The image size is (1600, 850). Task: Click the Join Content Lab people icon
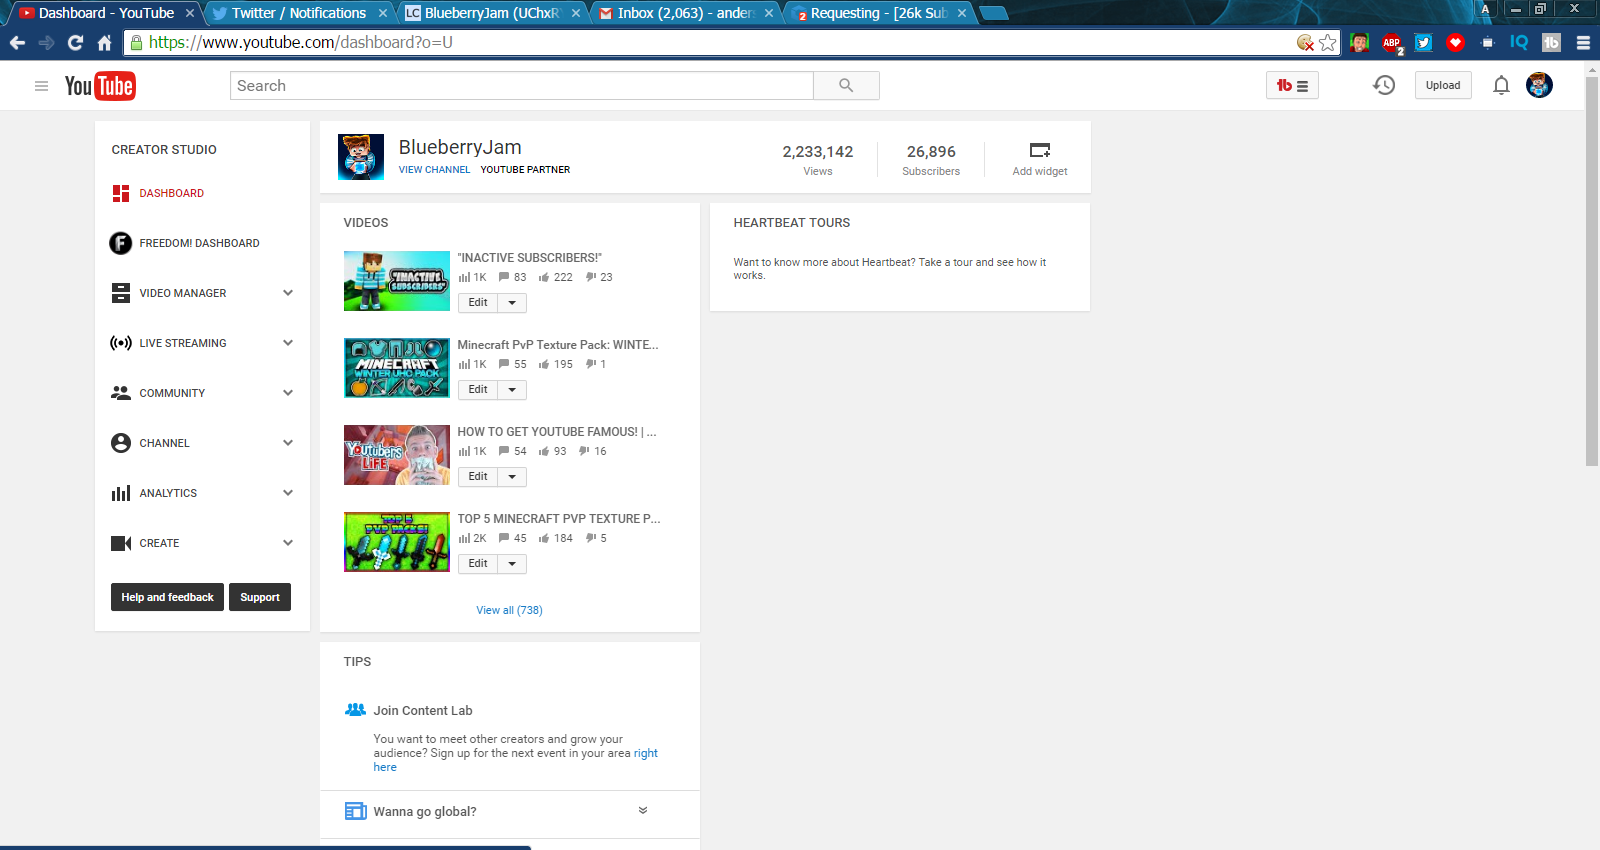[x=355, y=710]
